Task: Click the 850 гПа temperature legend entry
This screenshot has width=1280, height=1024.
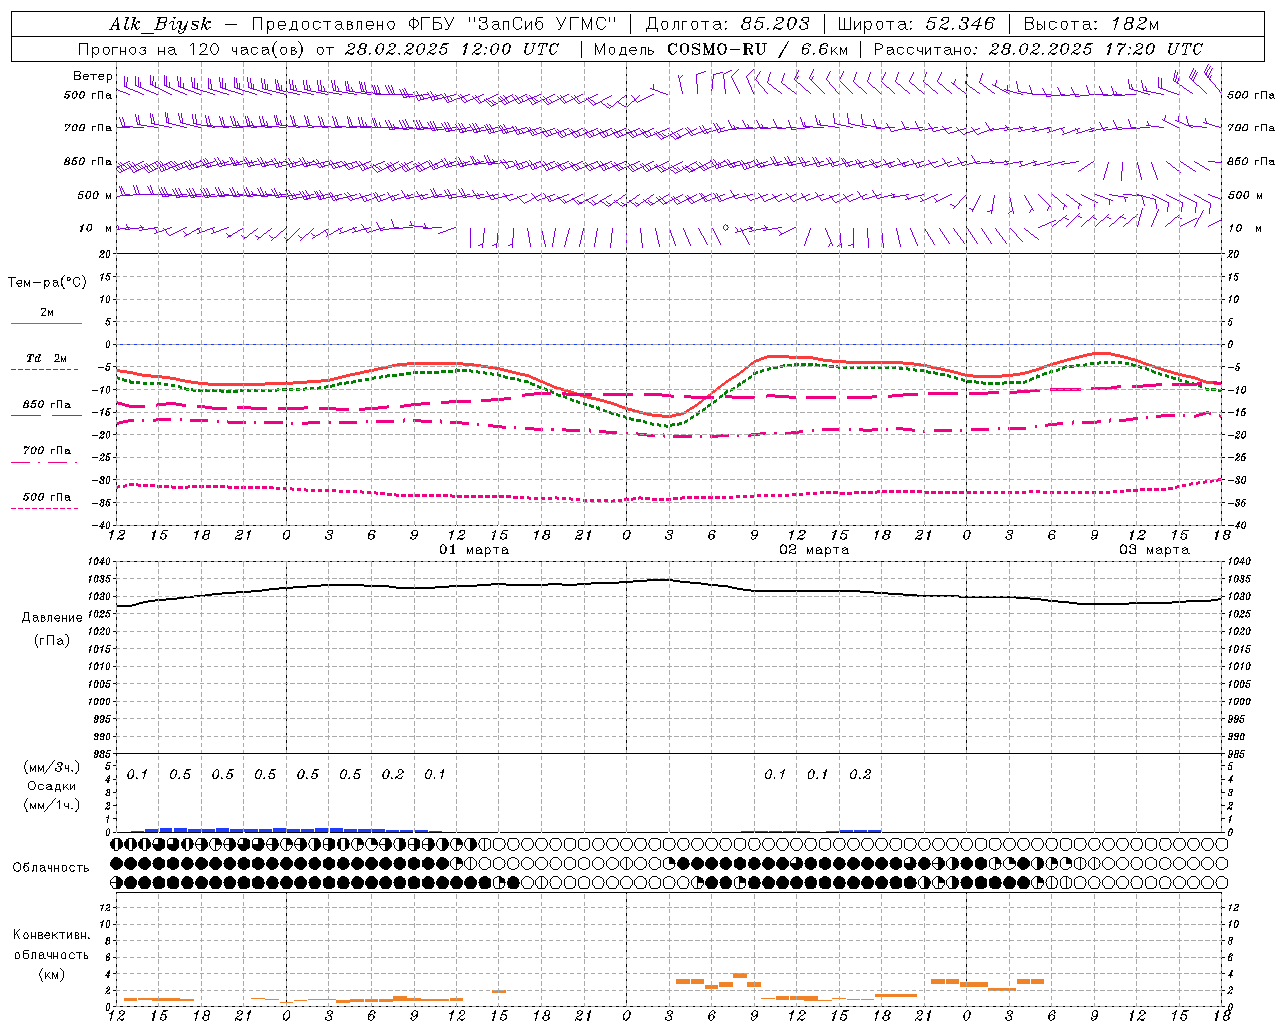Action: (46, 405)
